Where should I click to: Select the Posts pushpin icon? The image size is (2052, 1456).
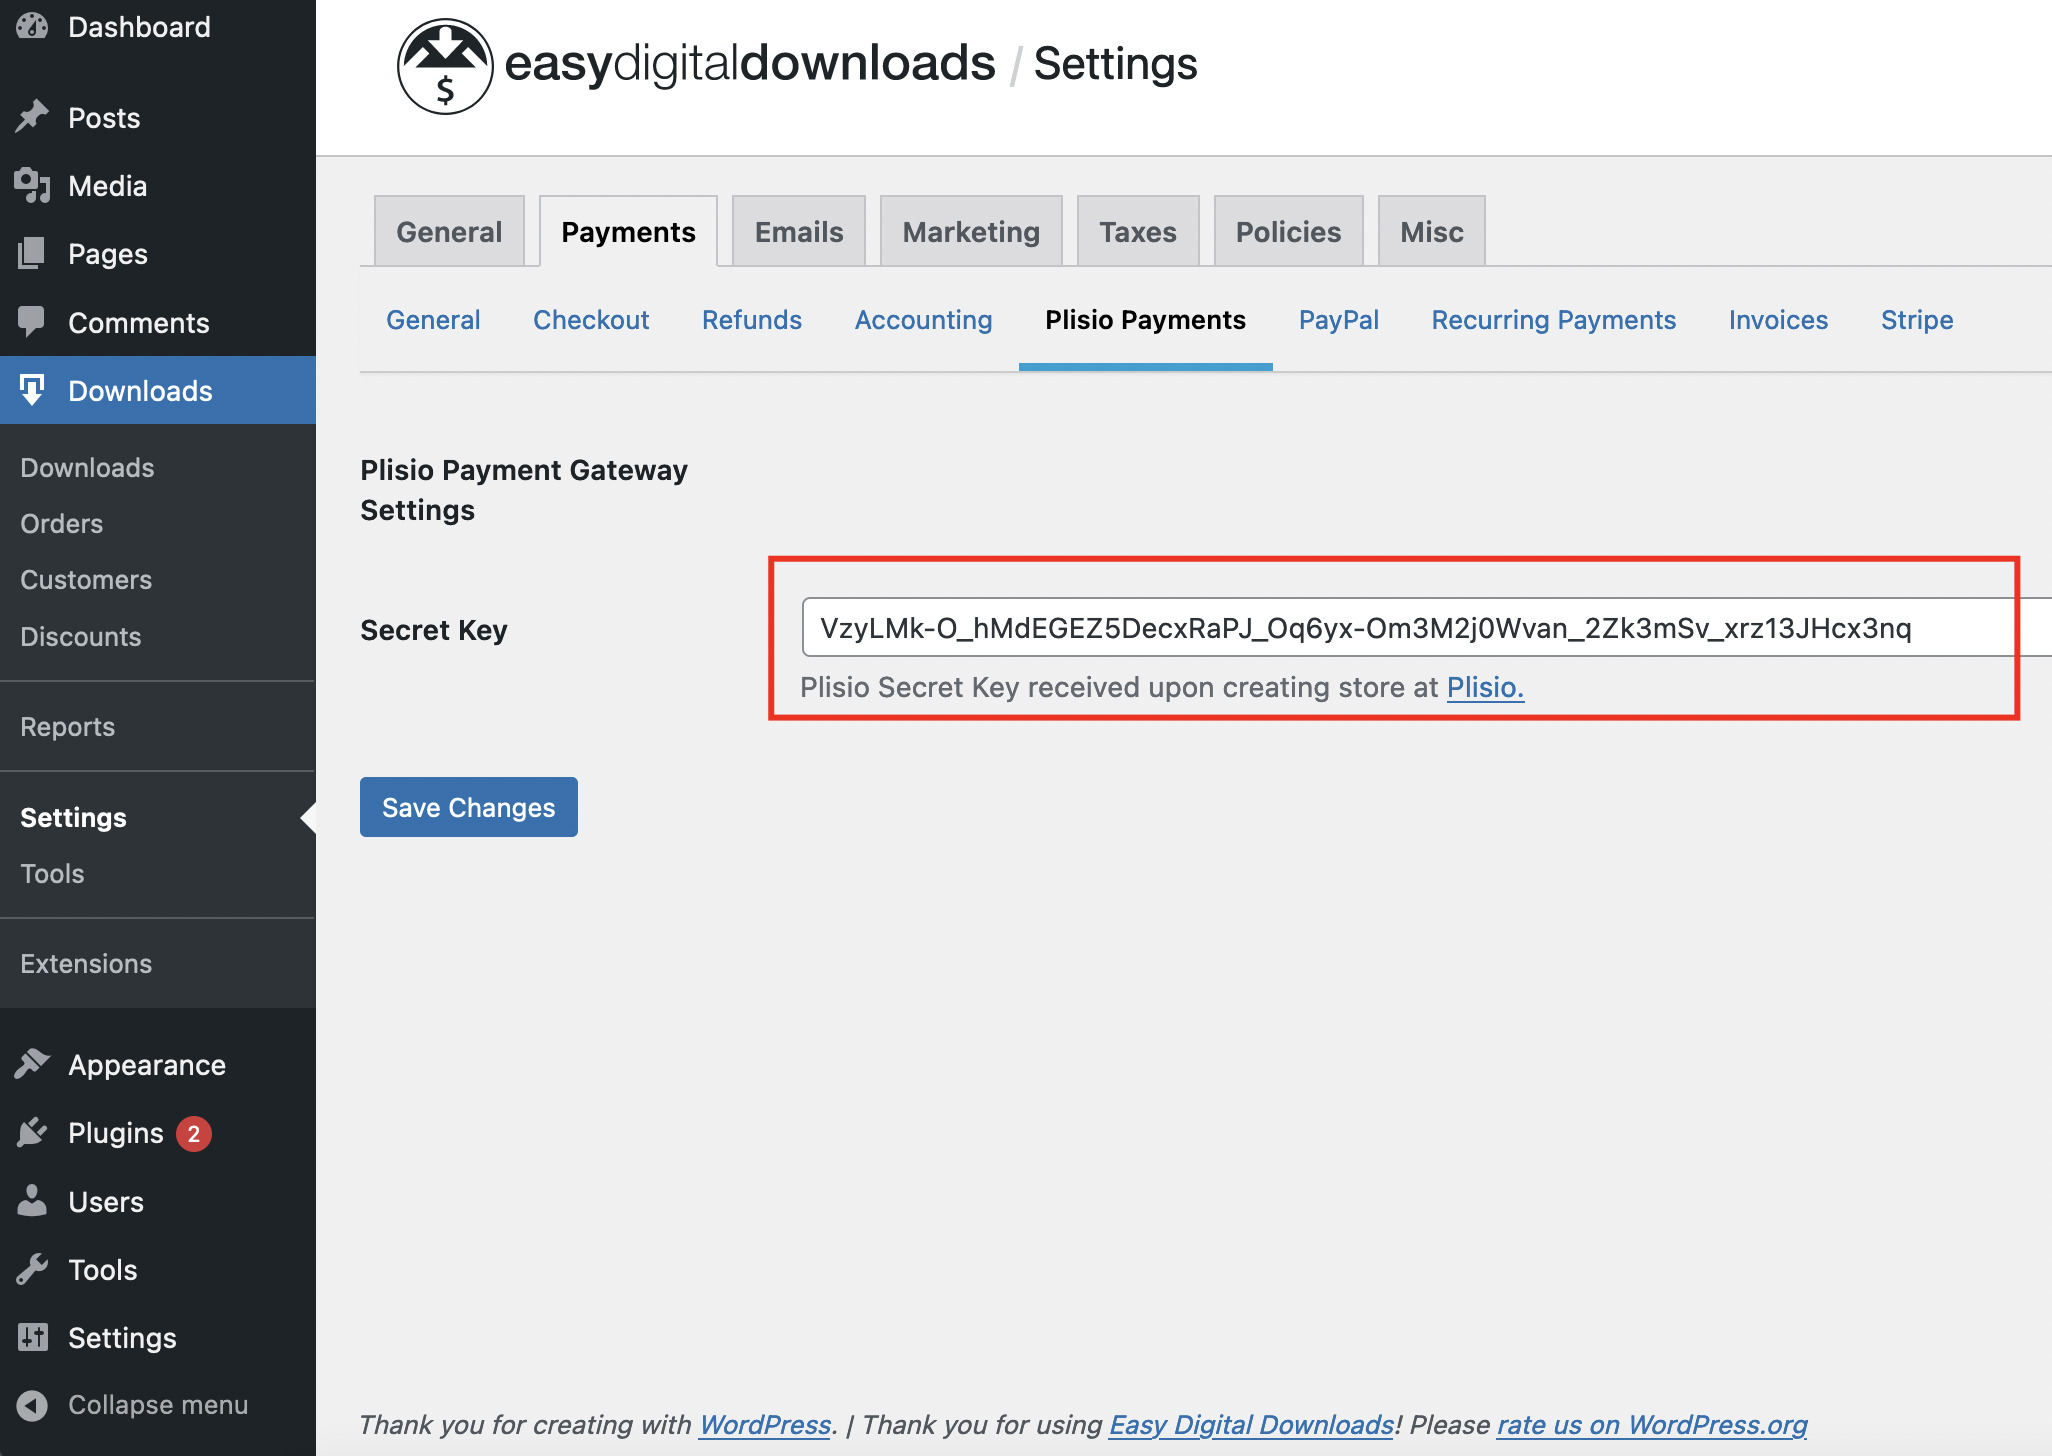point(31,117)
